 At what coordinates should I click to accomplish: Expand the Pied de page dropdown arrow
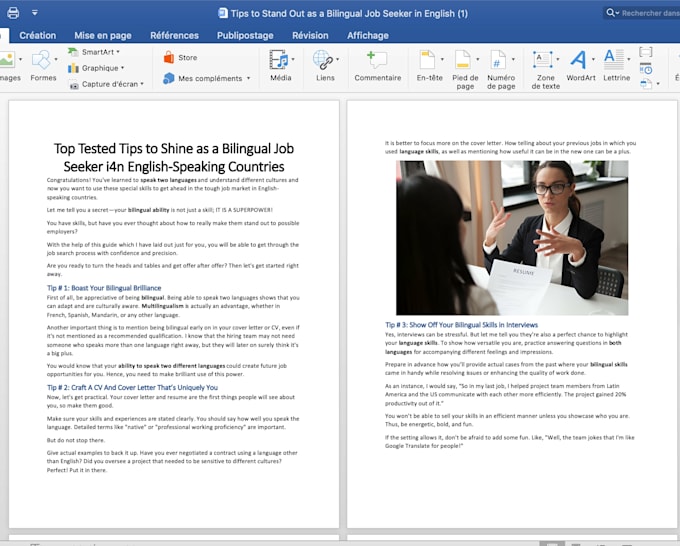[x=477, y=59]
